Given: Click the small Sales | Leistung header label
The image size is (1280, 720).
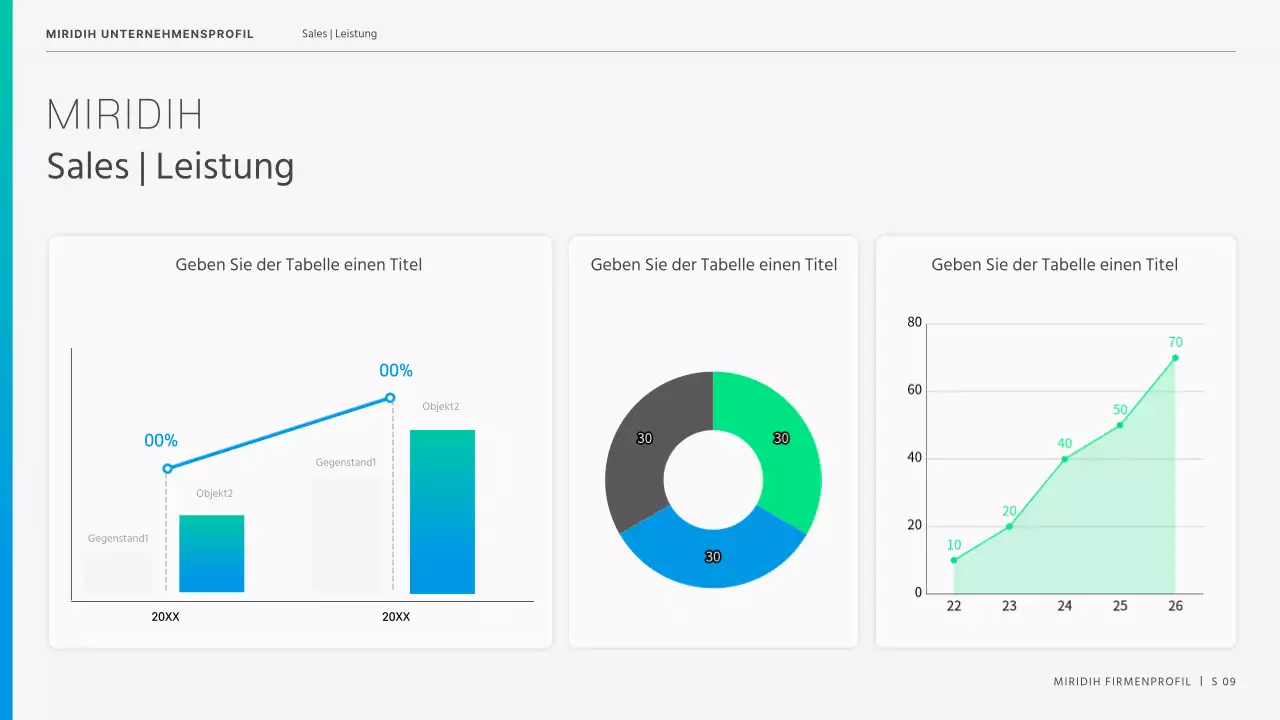Looking at the screenshot, I should point(339,34).
